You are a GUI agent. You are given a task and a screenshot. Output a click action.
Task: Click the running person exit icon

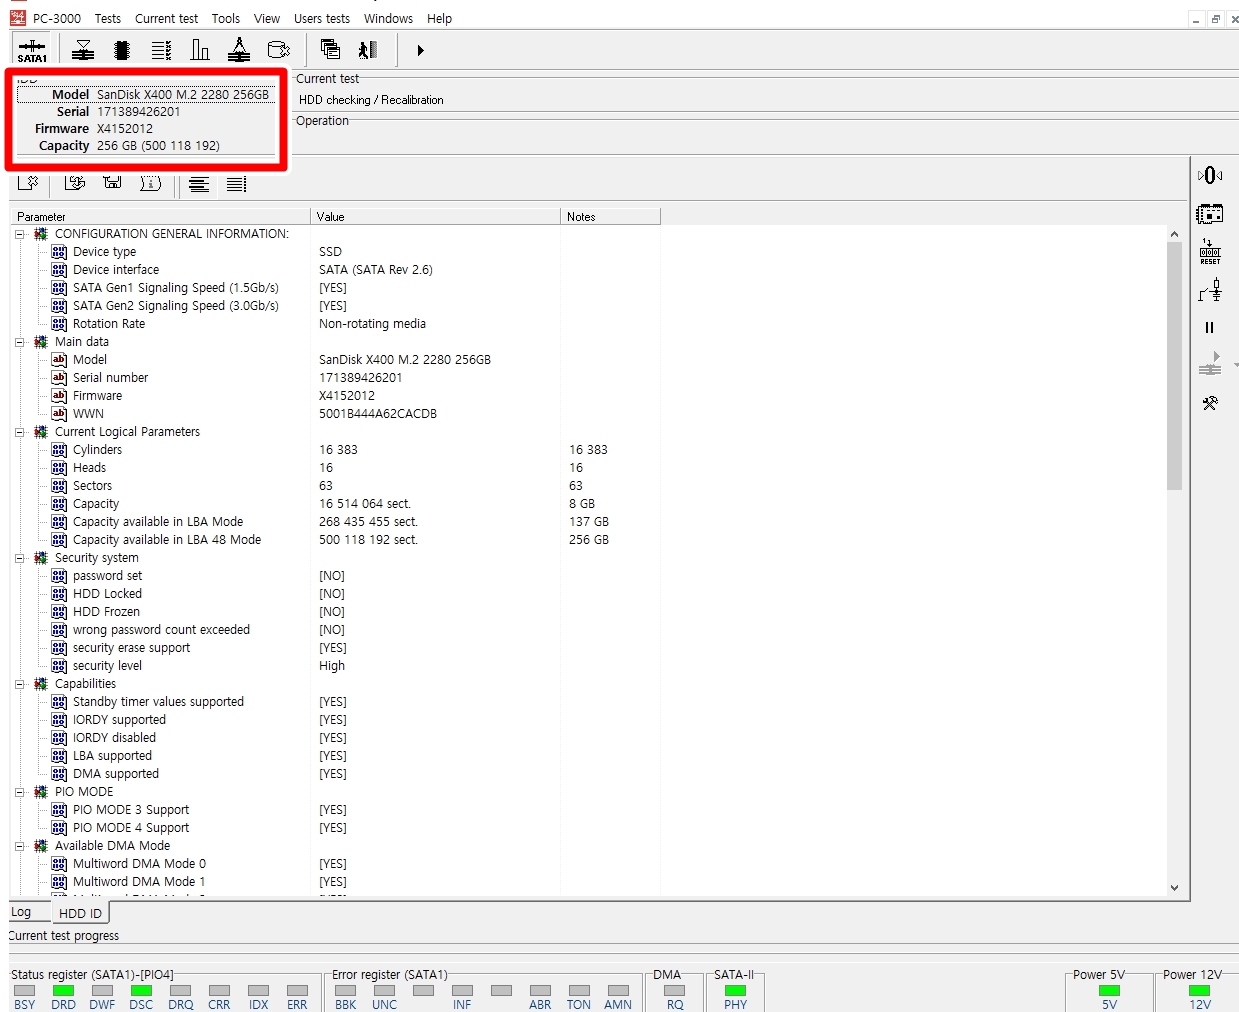(368, 49)
